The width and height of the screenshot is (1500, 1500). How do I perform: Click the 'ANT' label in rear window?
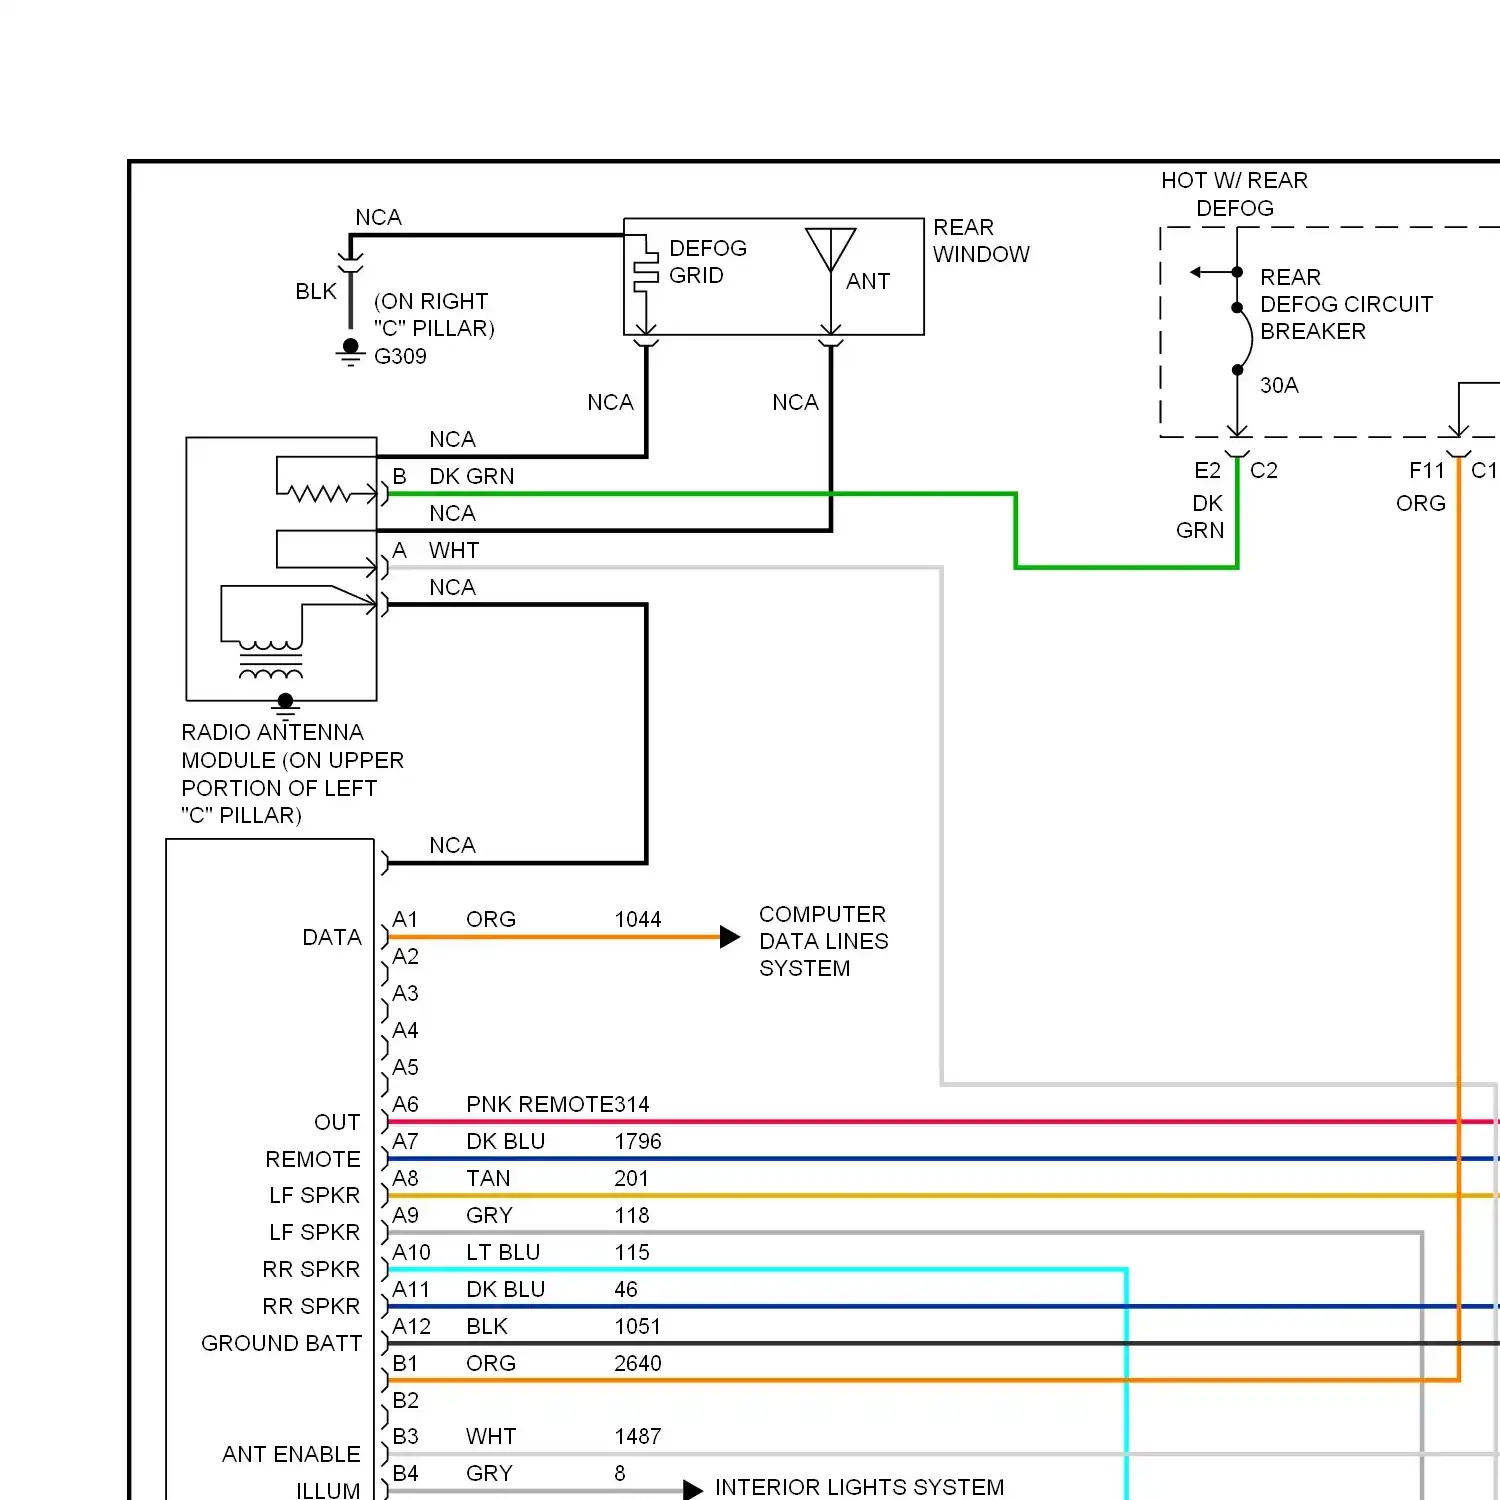(868, 281)
